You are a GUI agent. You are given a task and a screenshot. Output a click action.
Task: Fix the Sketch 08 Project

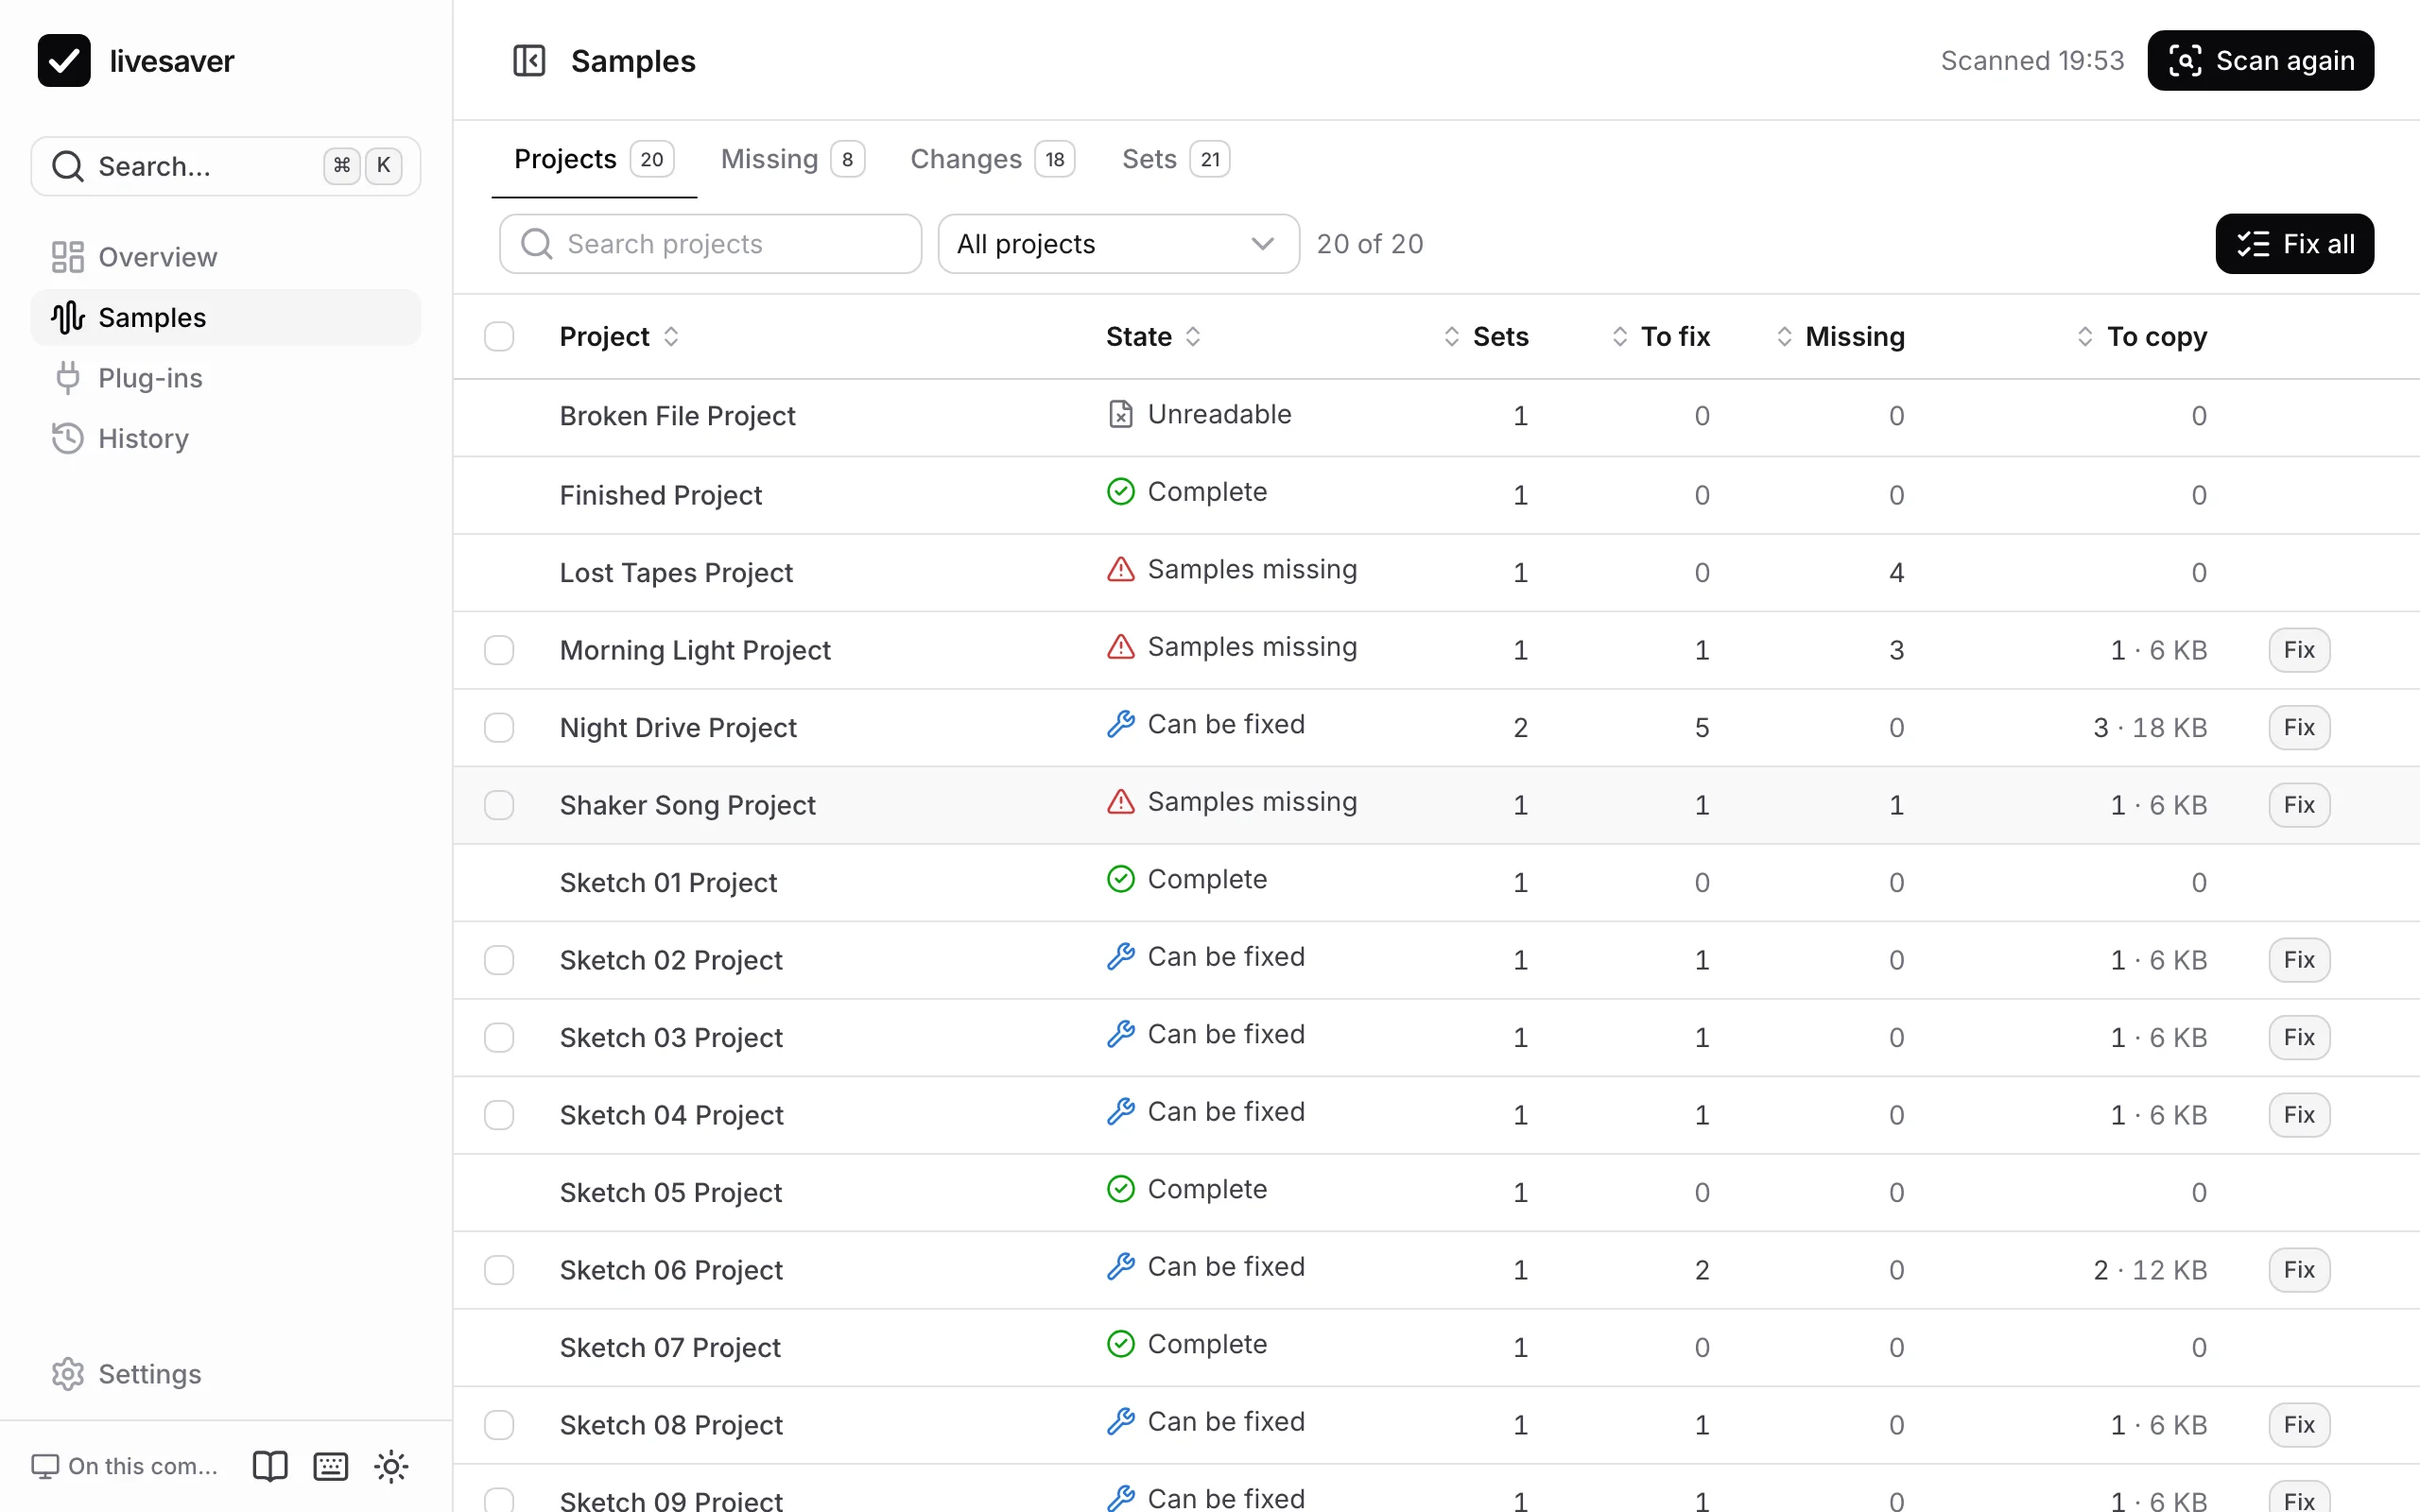[2299, 1425]
